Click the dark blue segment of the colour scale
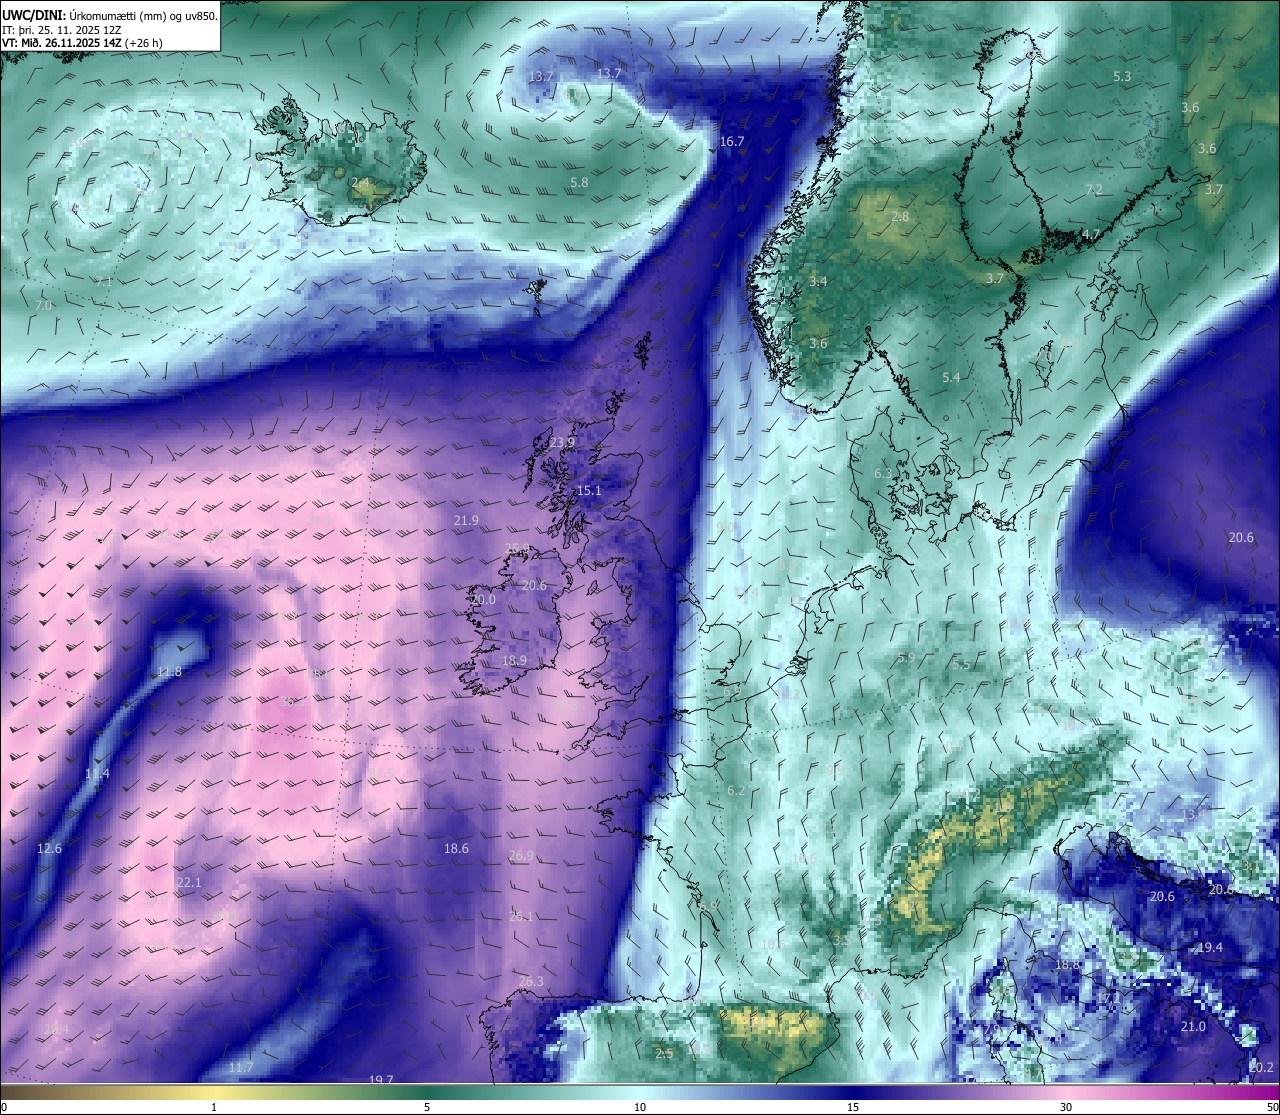Image resolution: width=1280 pixels, height=1115 pixels. (x=853, y=1093)
